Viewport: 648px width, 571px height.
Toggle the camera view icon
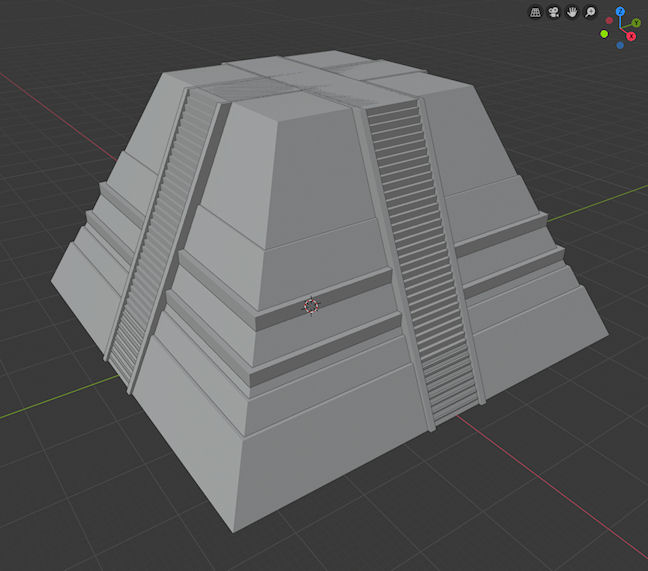coord(553,13)
